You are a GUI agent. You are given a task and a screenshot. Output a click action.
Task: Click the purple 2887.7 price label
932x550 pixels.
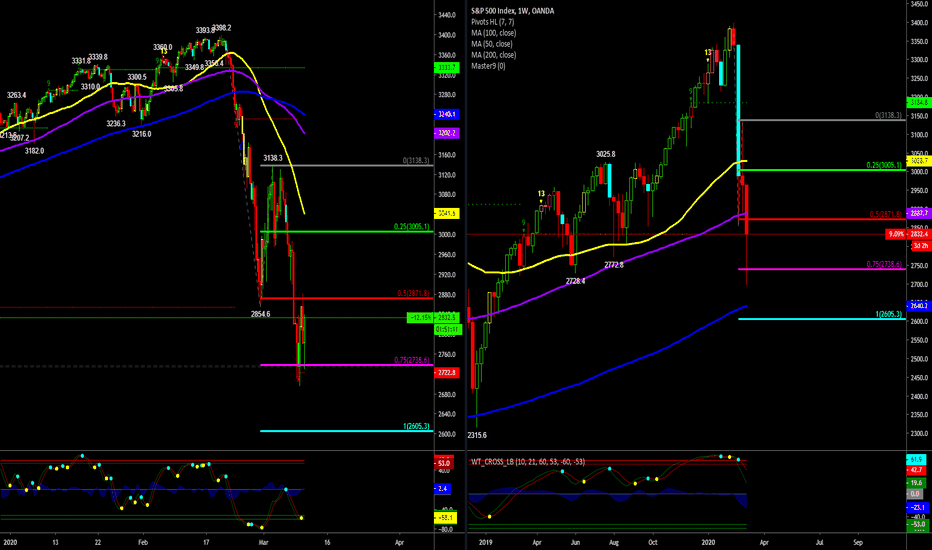click(x=919, y=213)
